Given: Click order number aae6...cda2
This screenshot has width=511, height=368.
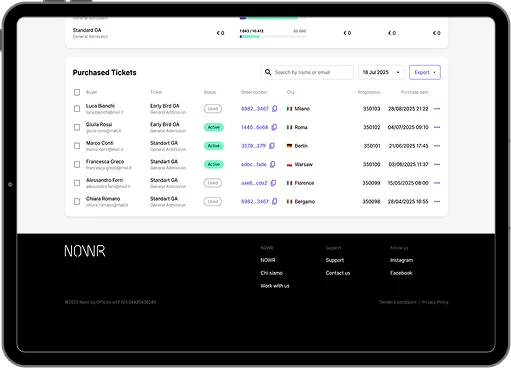Looking at the screenshot, I should 254,183.
